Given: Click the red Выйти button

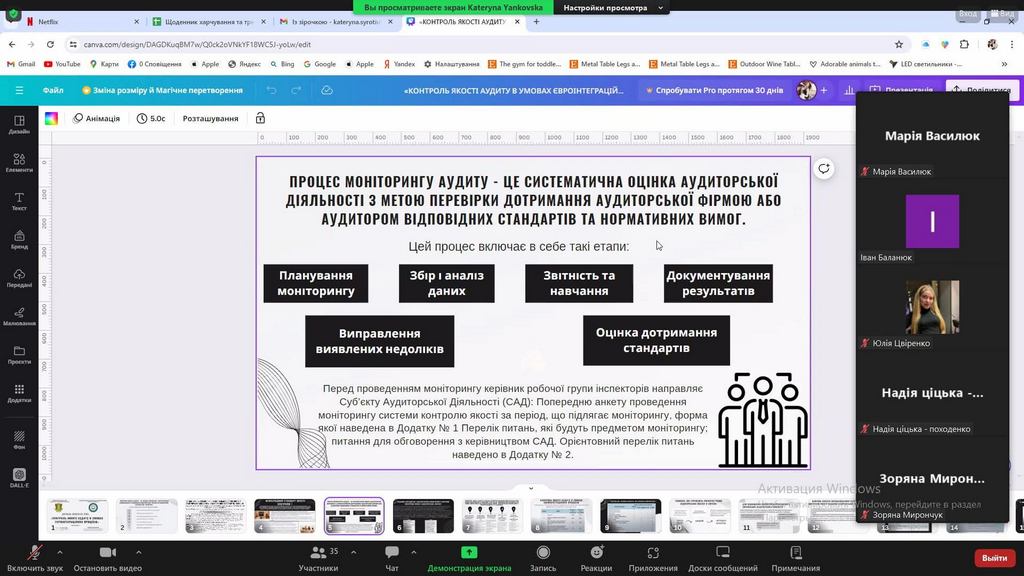Looking at the screenshot, I should [x=994, y=557].
